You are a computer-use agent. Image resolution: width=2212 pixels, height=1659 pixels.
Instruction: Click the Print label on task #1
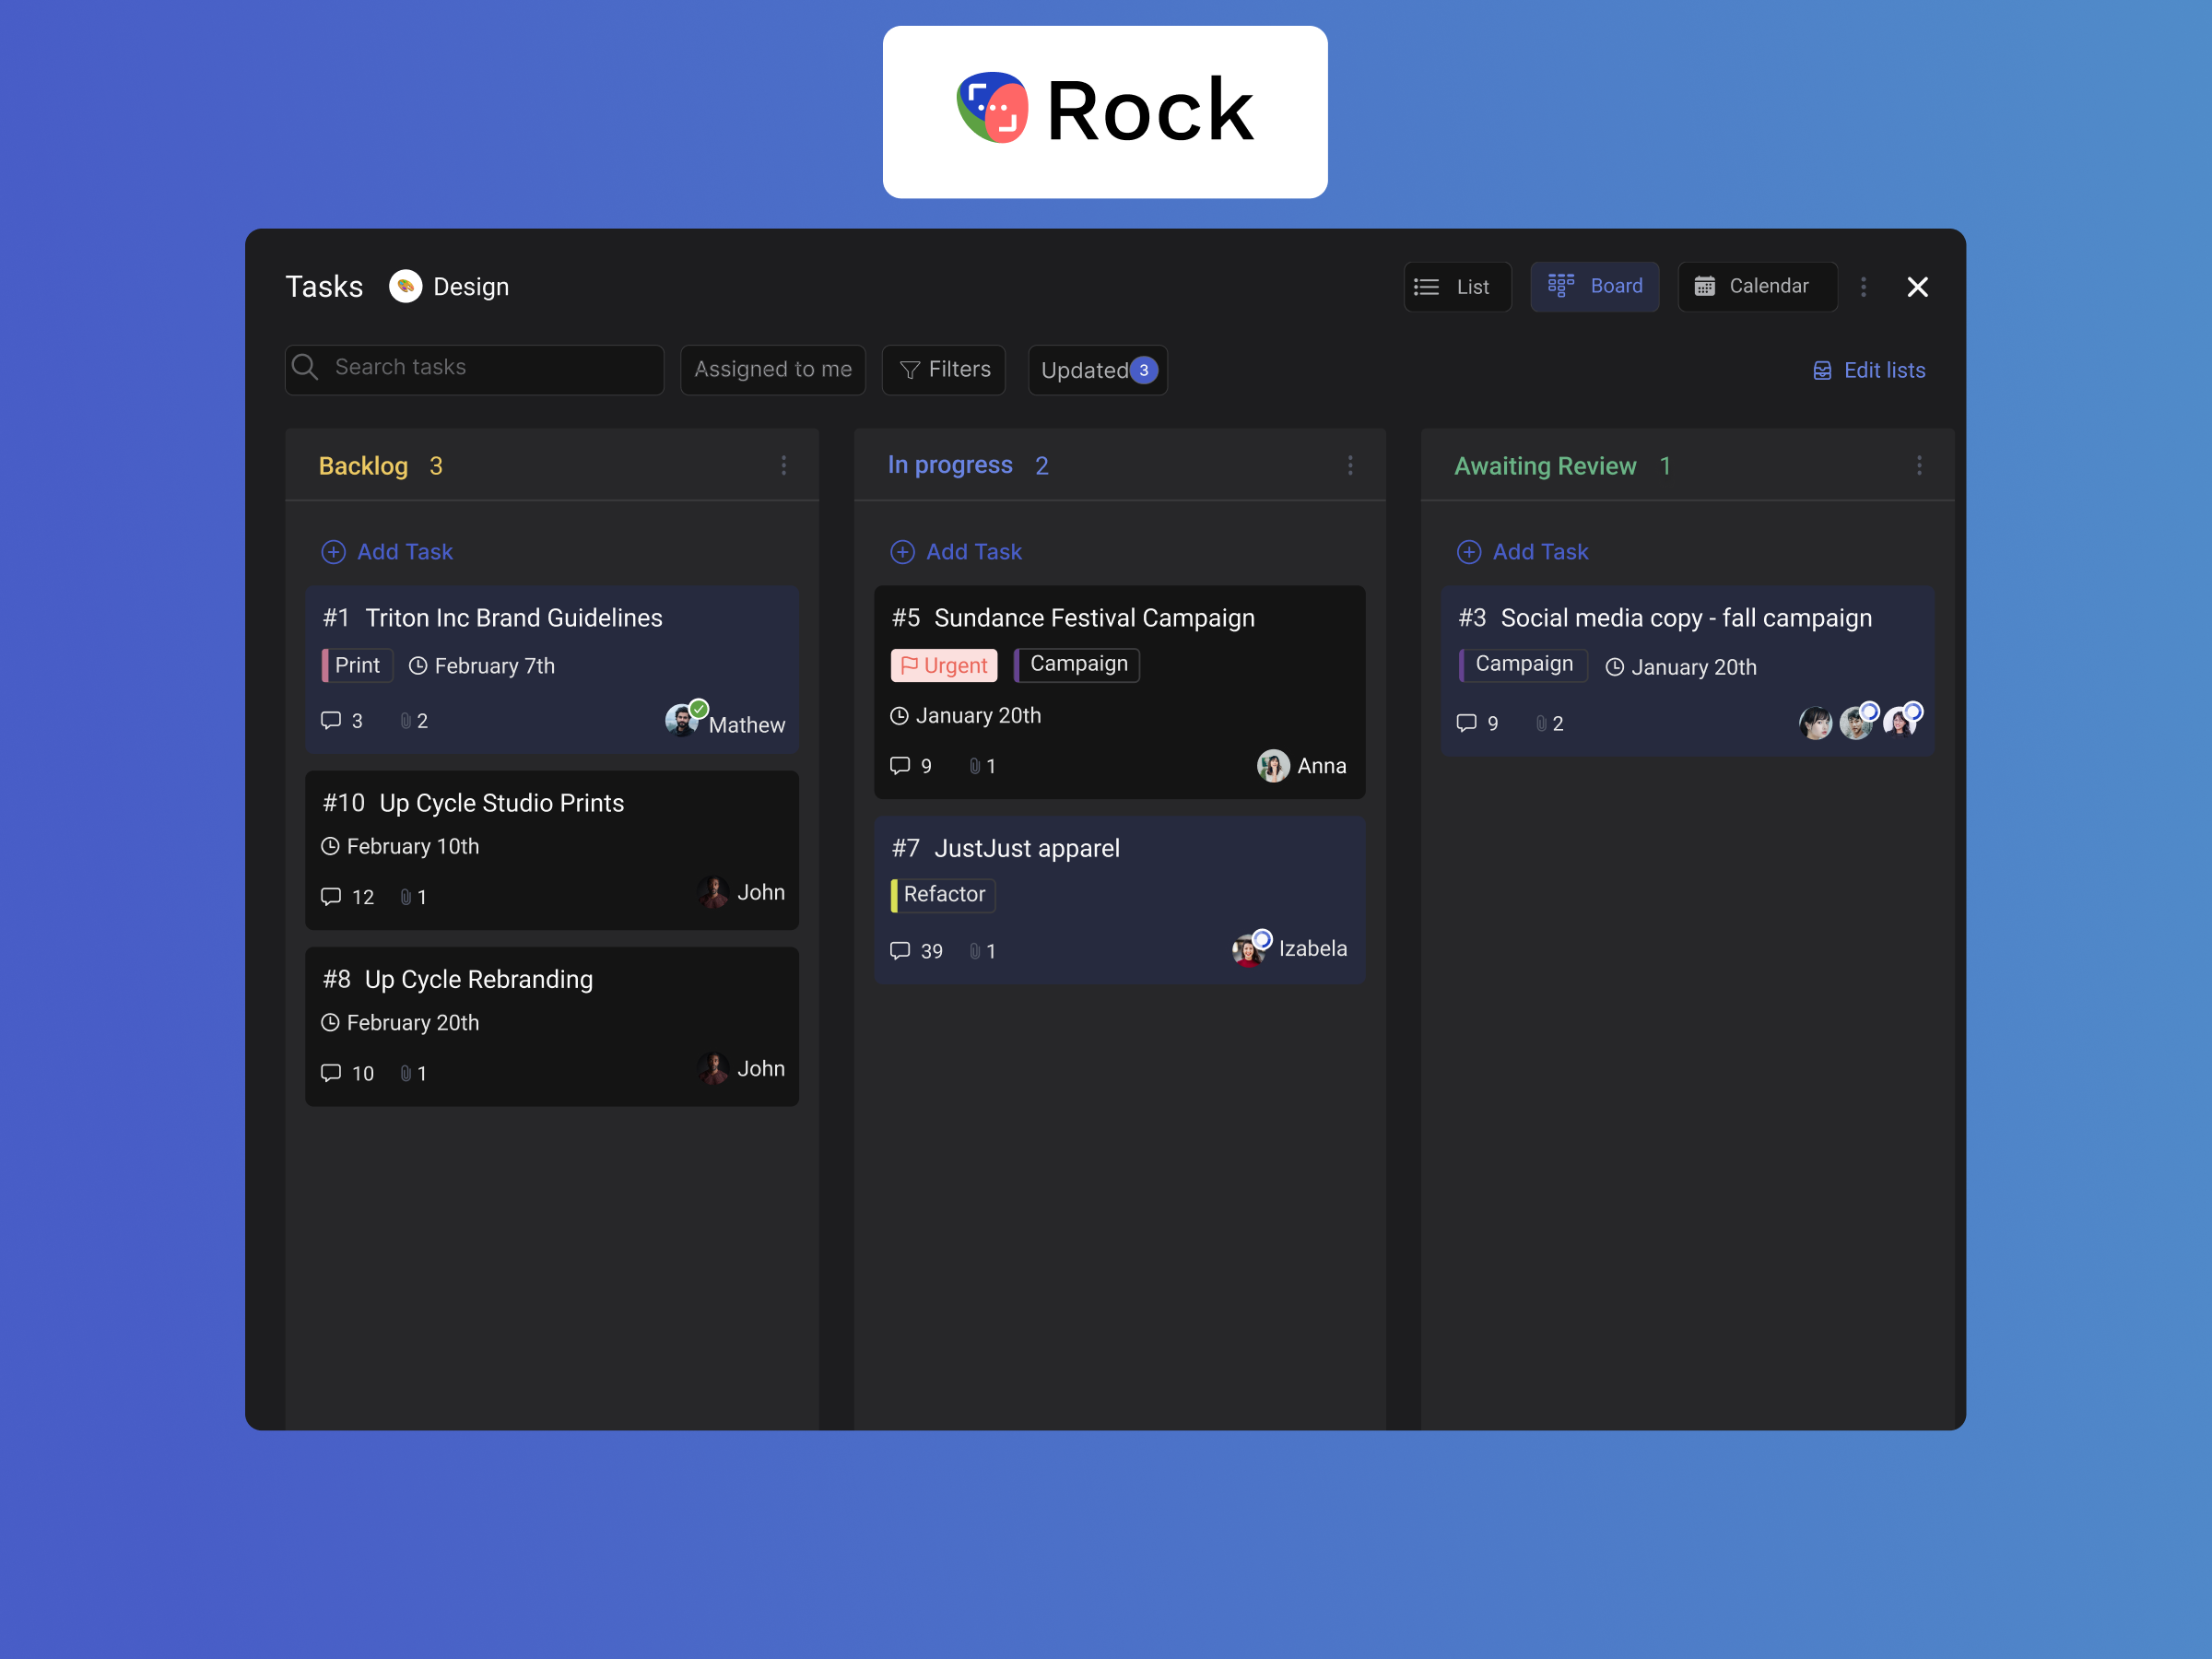click(357, 665)
